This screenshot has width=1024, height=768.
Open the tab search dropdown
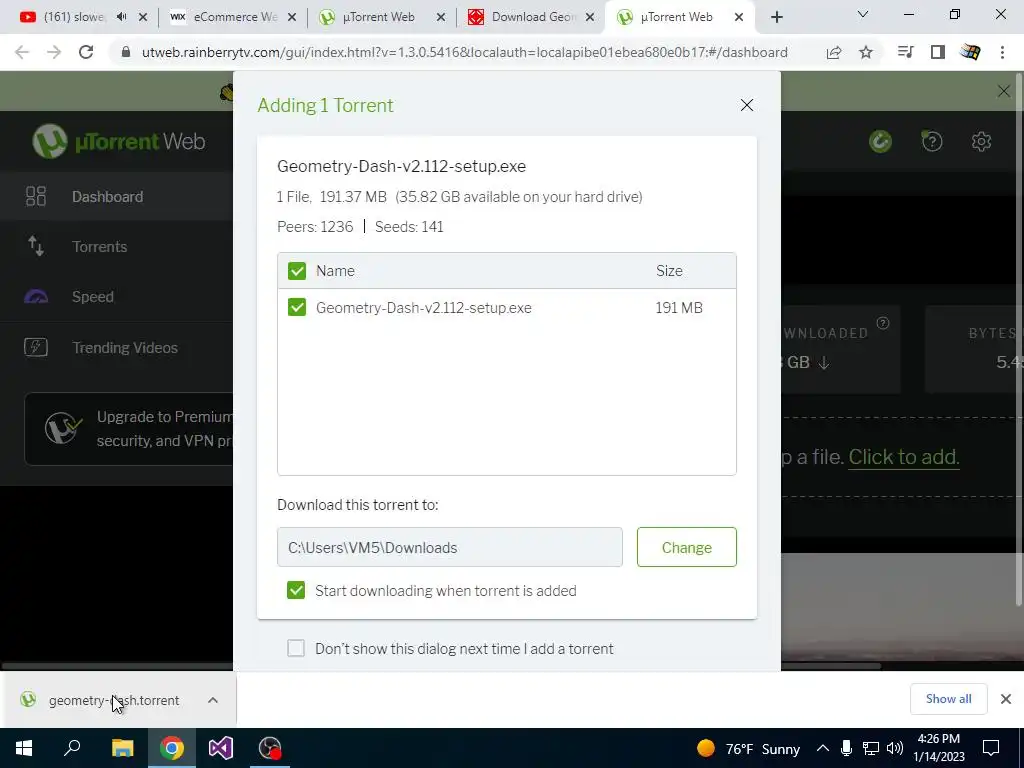coord(863,14)
